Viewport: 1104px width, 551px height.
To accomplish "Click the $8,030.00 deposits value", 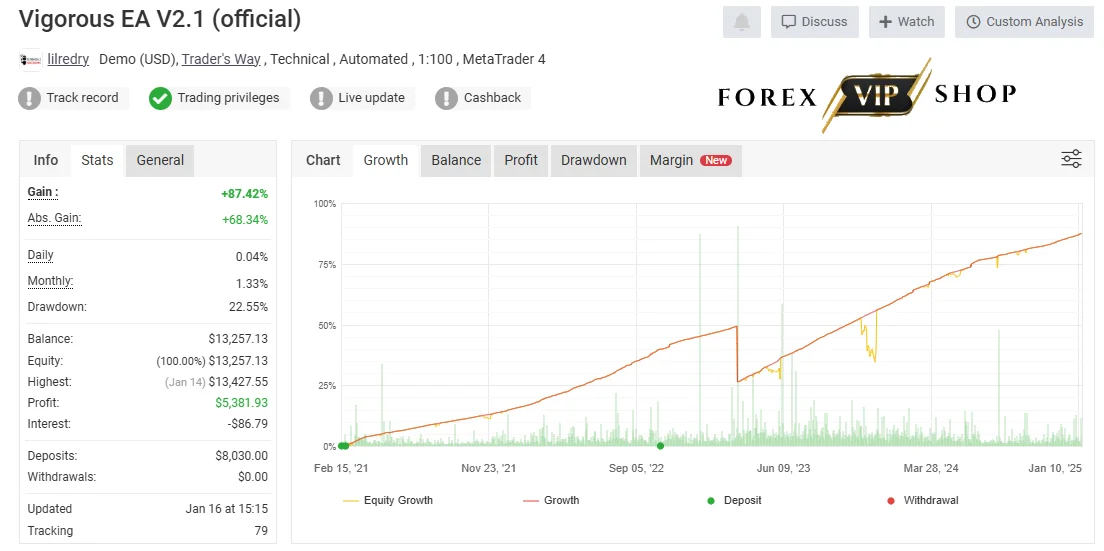I will click(x=242, y=455).
